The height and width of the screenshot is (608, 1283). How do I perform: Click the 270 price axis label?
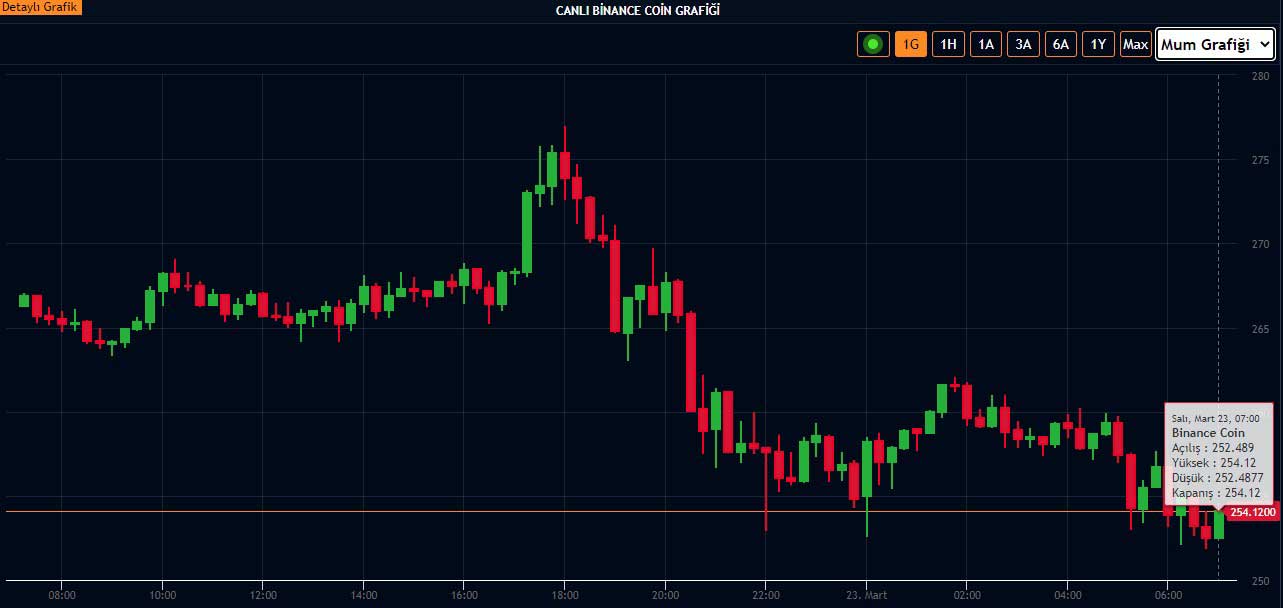coord(1259,244)
